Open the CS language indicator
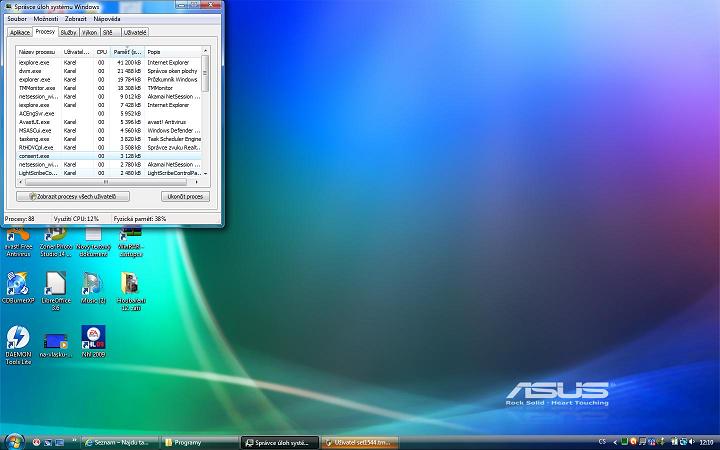Screen dimensions: 720x450 tap(602, 442)
